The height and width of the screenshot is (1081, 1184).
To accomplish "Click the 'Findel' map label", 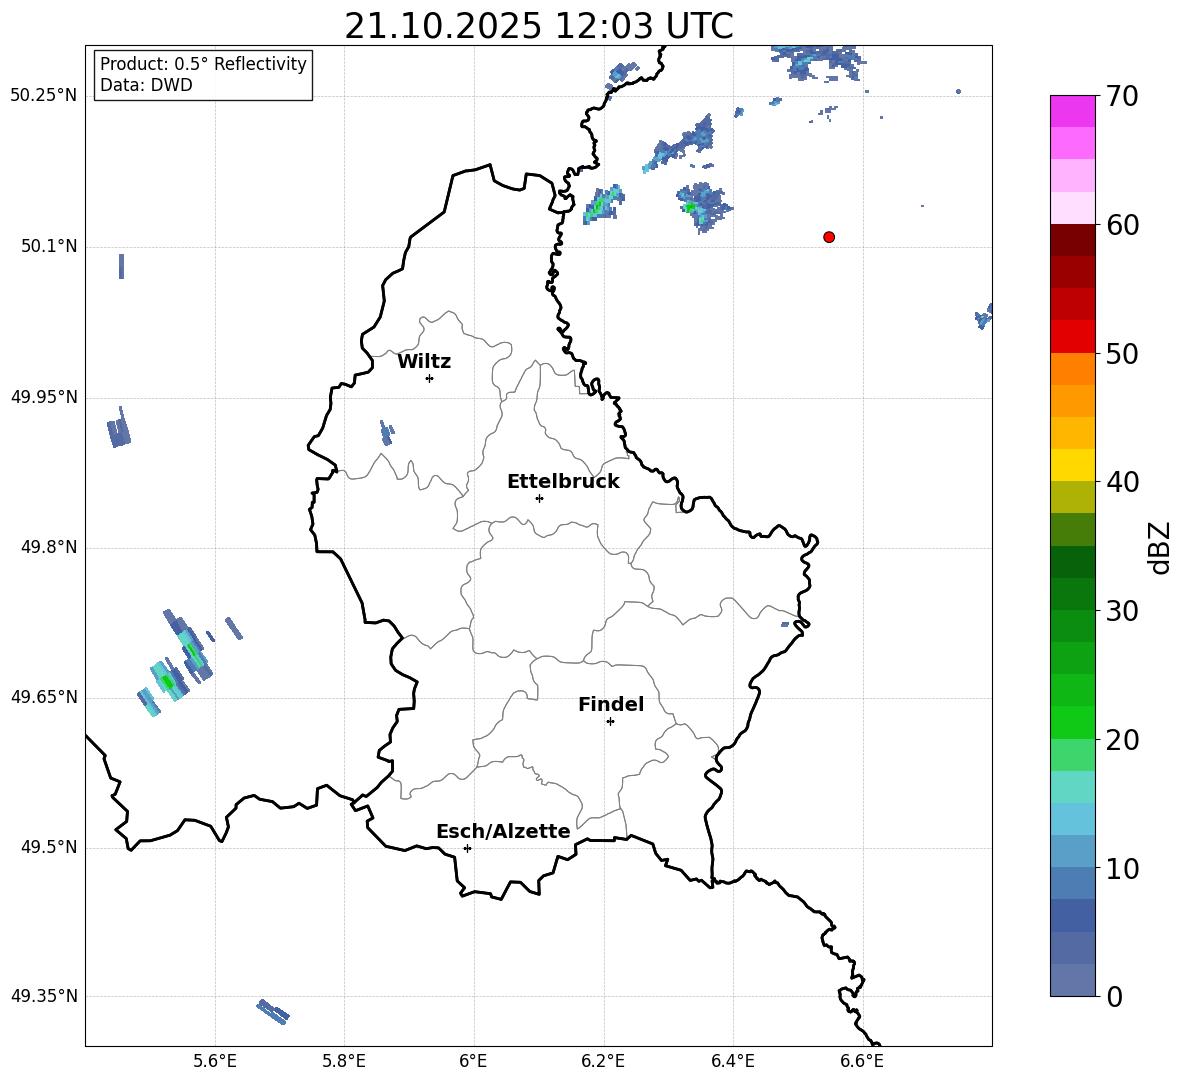I will [x=611, y=704].
